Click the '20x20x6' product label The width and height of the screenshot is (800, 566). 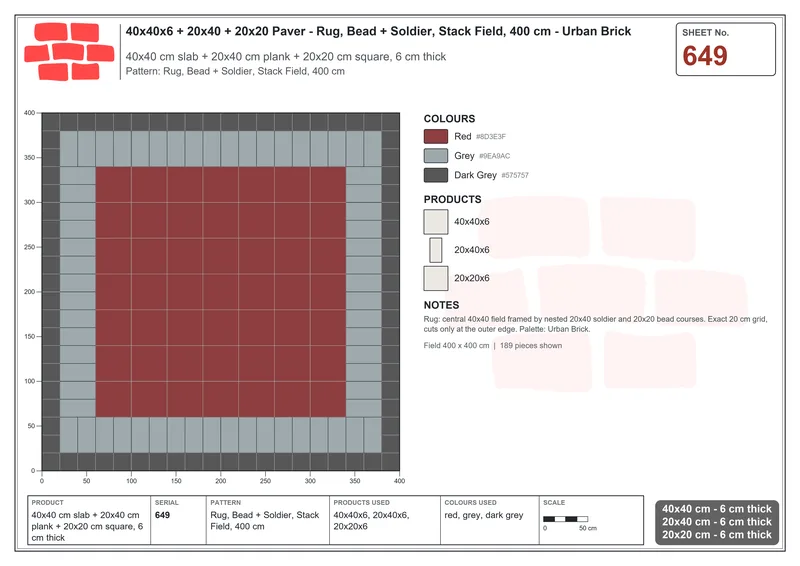click(x=471, y=278)
